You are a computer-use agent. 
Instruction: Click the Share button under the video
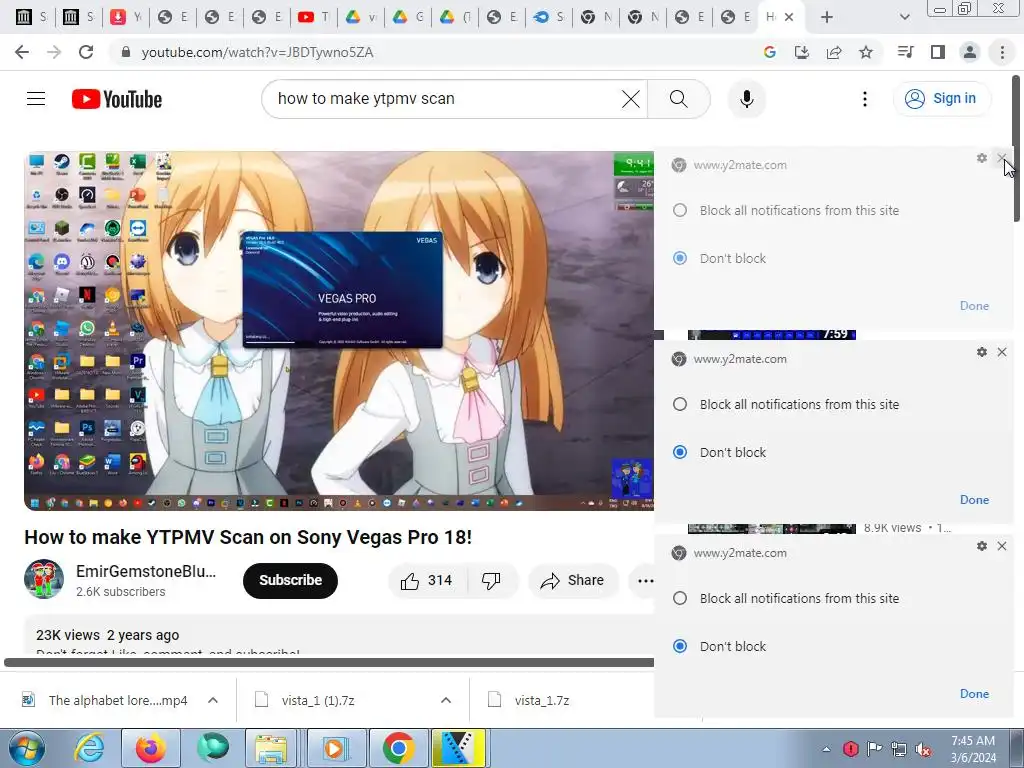pos(572,581)
